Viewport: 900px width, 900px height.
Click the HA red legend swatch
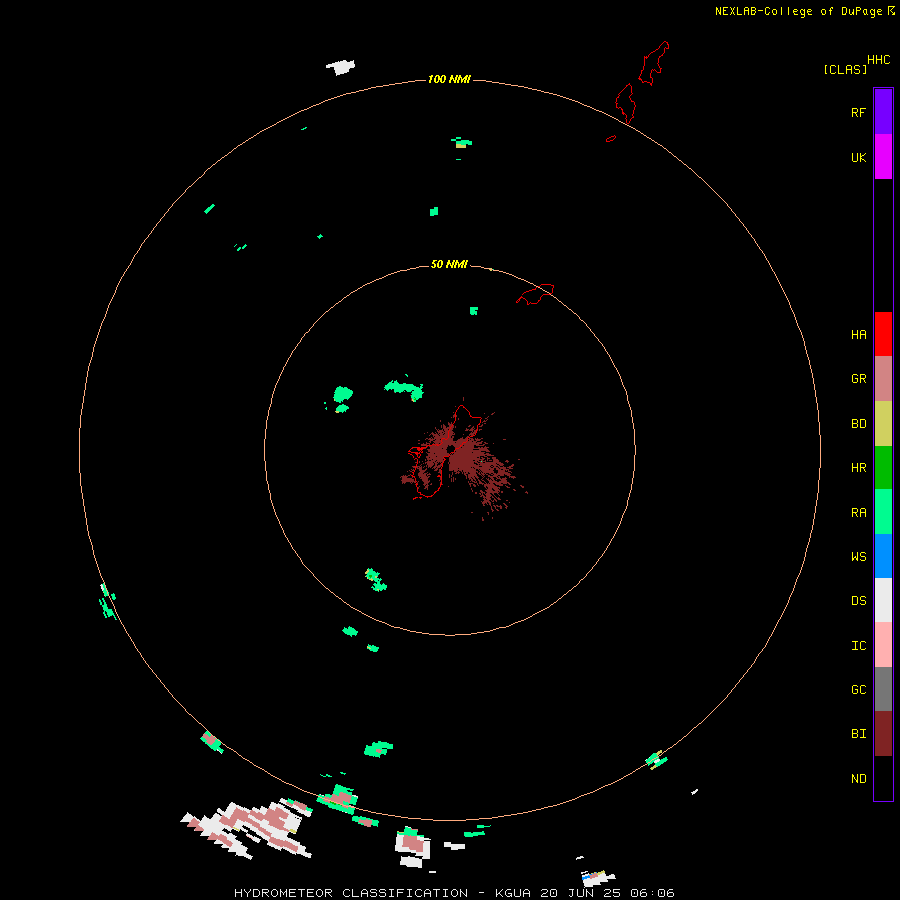point(883,334)
